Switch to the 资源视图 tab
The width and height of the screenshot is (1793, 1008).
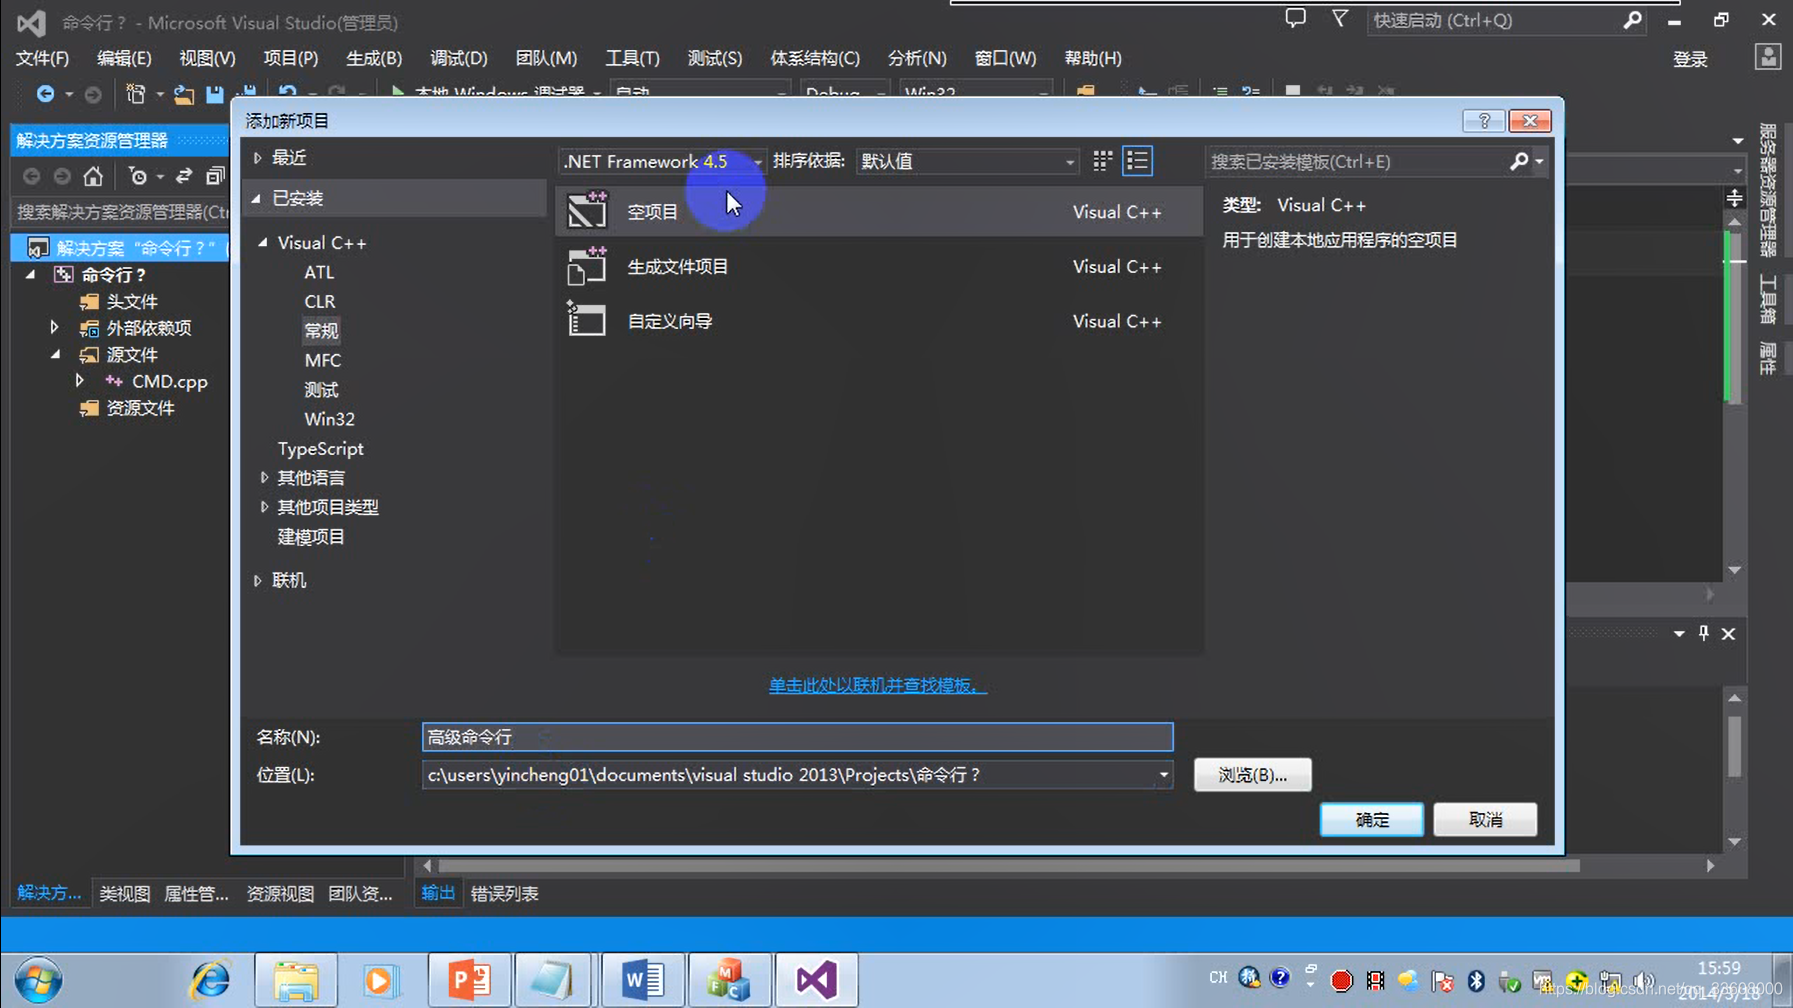pos(280,894)
